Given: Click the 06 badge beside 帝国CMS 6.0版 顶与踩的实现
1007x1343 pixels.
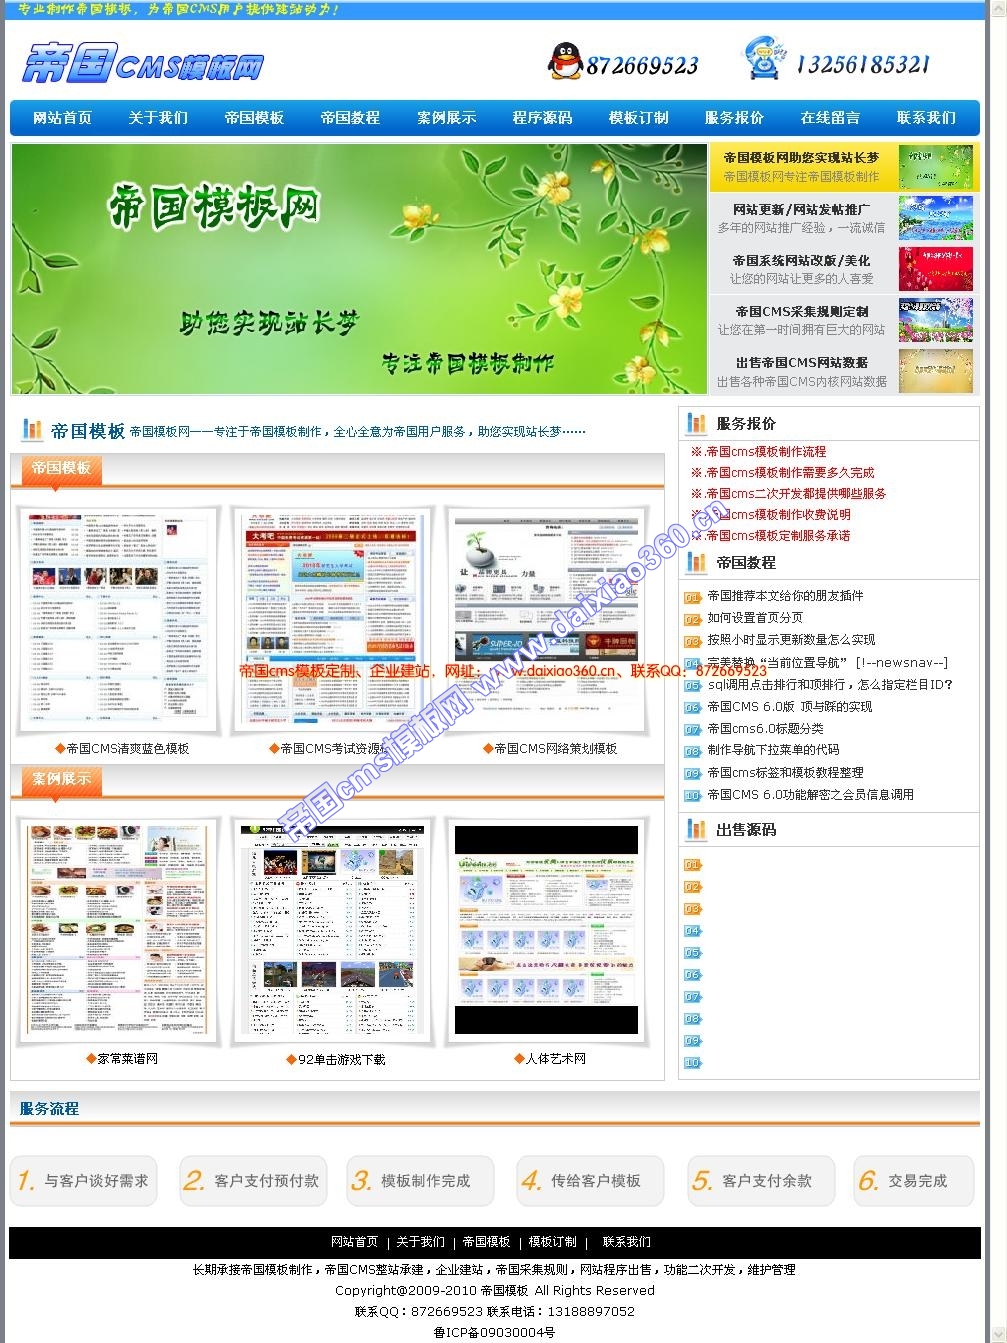Looking at the screenshot, I should coord(693,707).
